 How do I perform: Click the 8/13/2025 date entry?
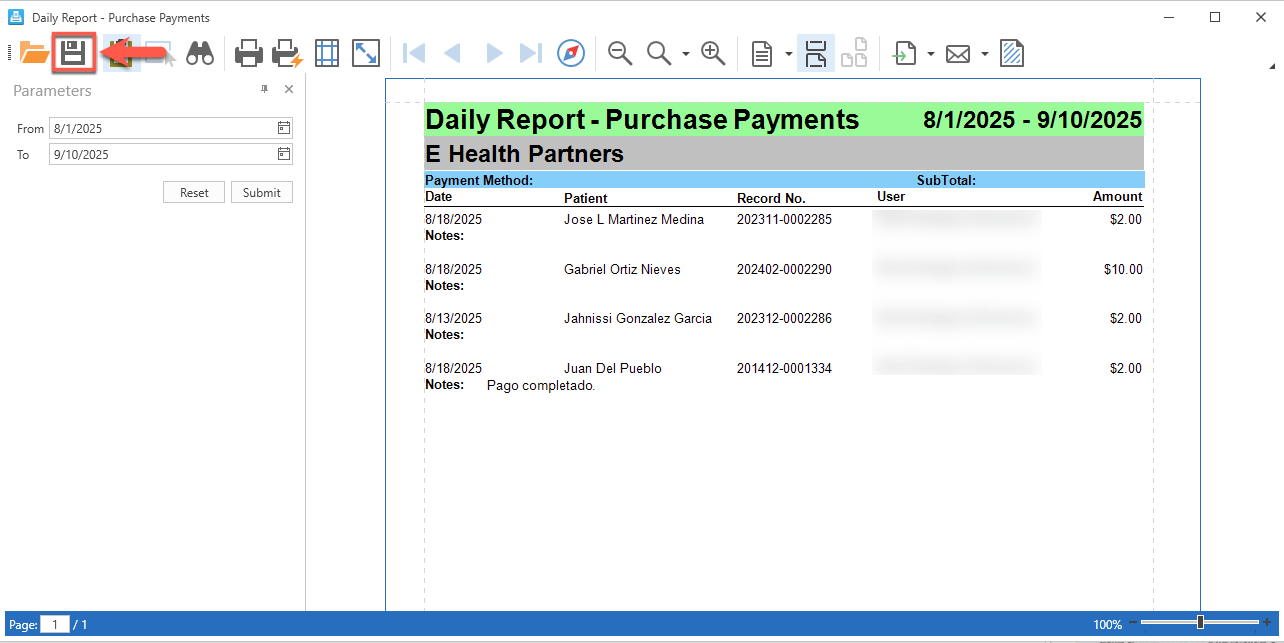pos(453,318)
